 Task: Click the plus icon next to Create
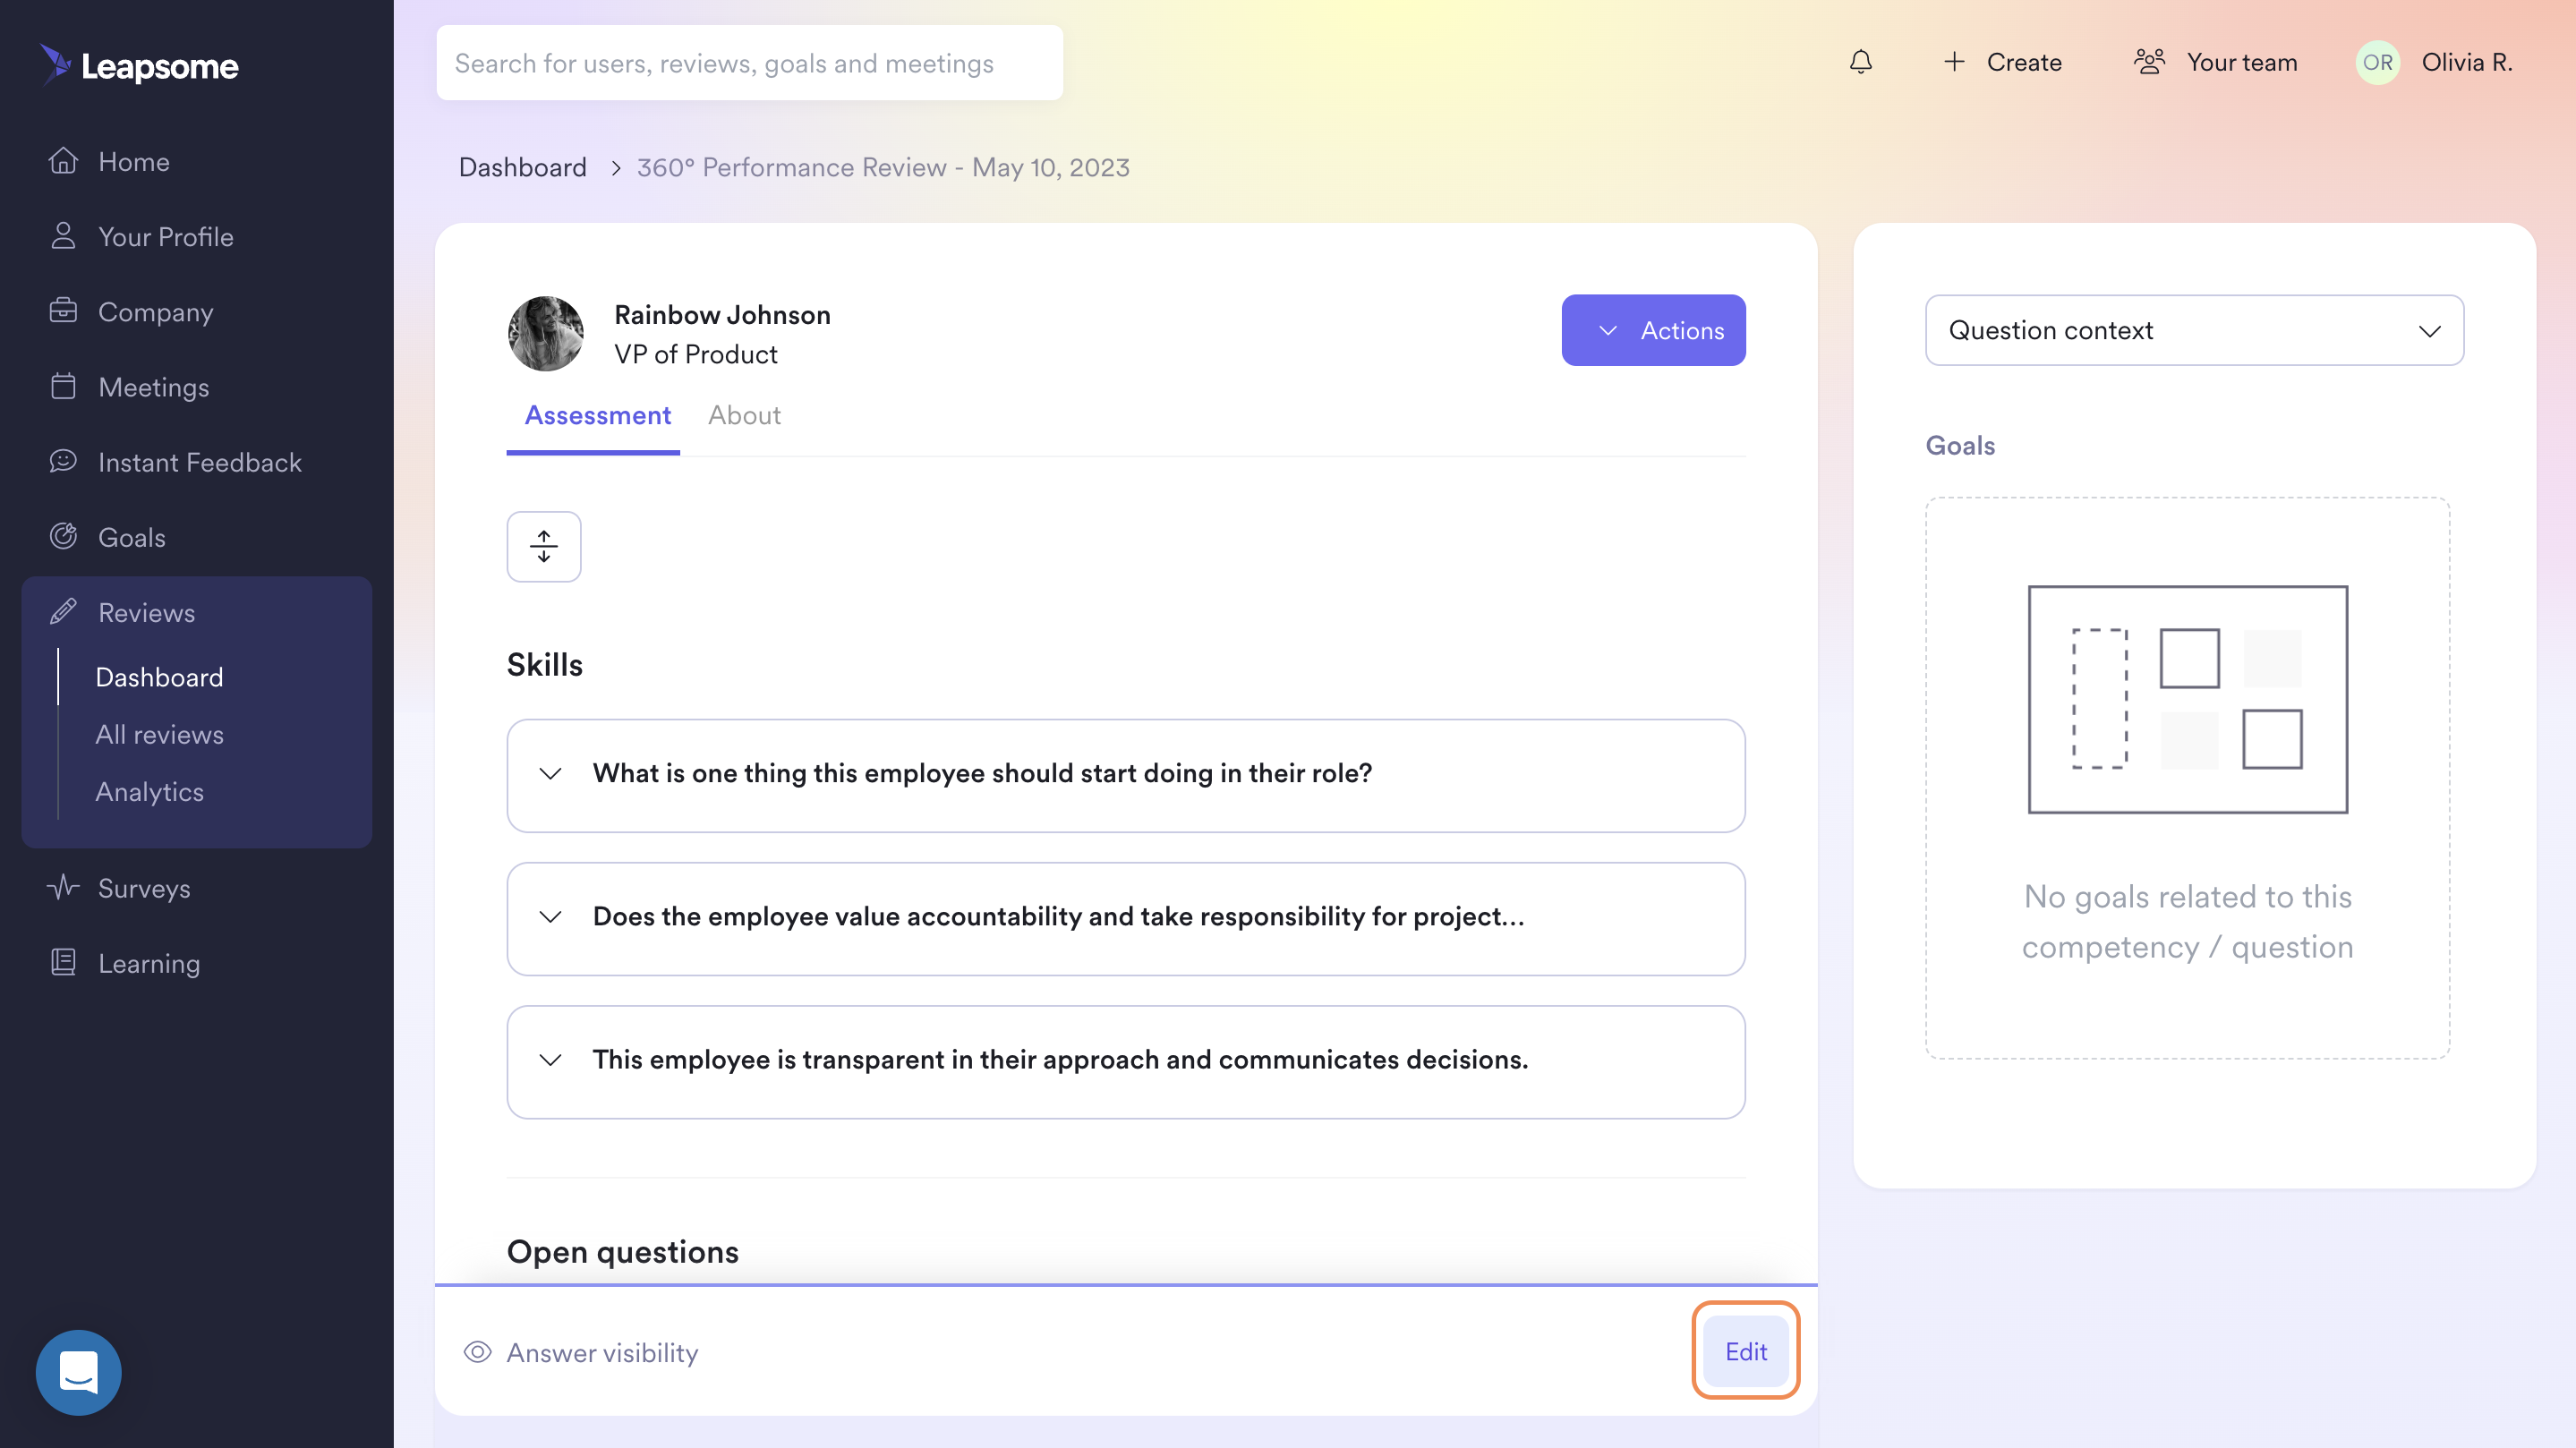click(x=1954, y=62)
